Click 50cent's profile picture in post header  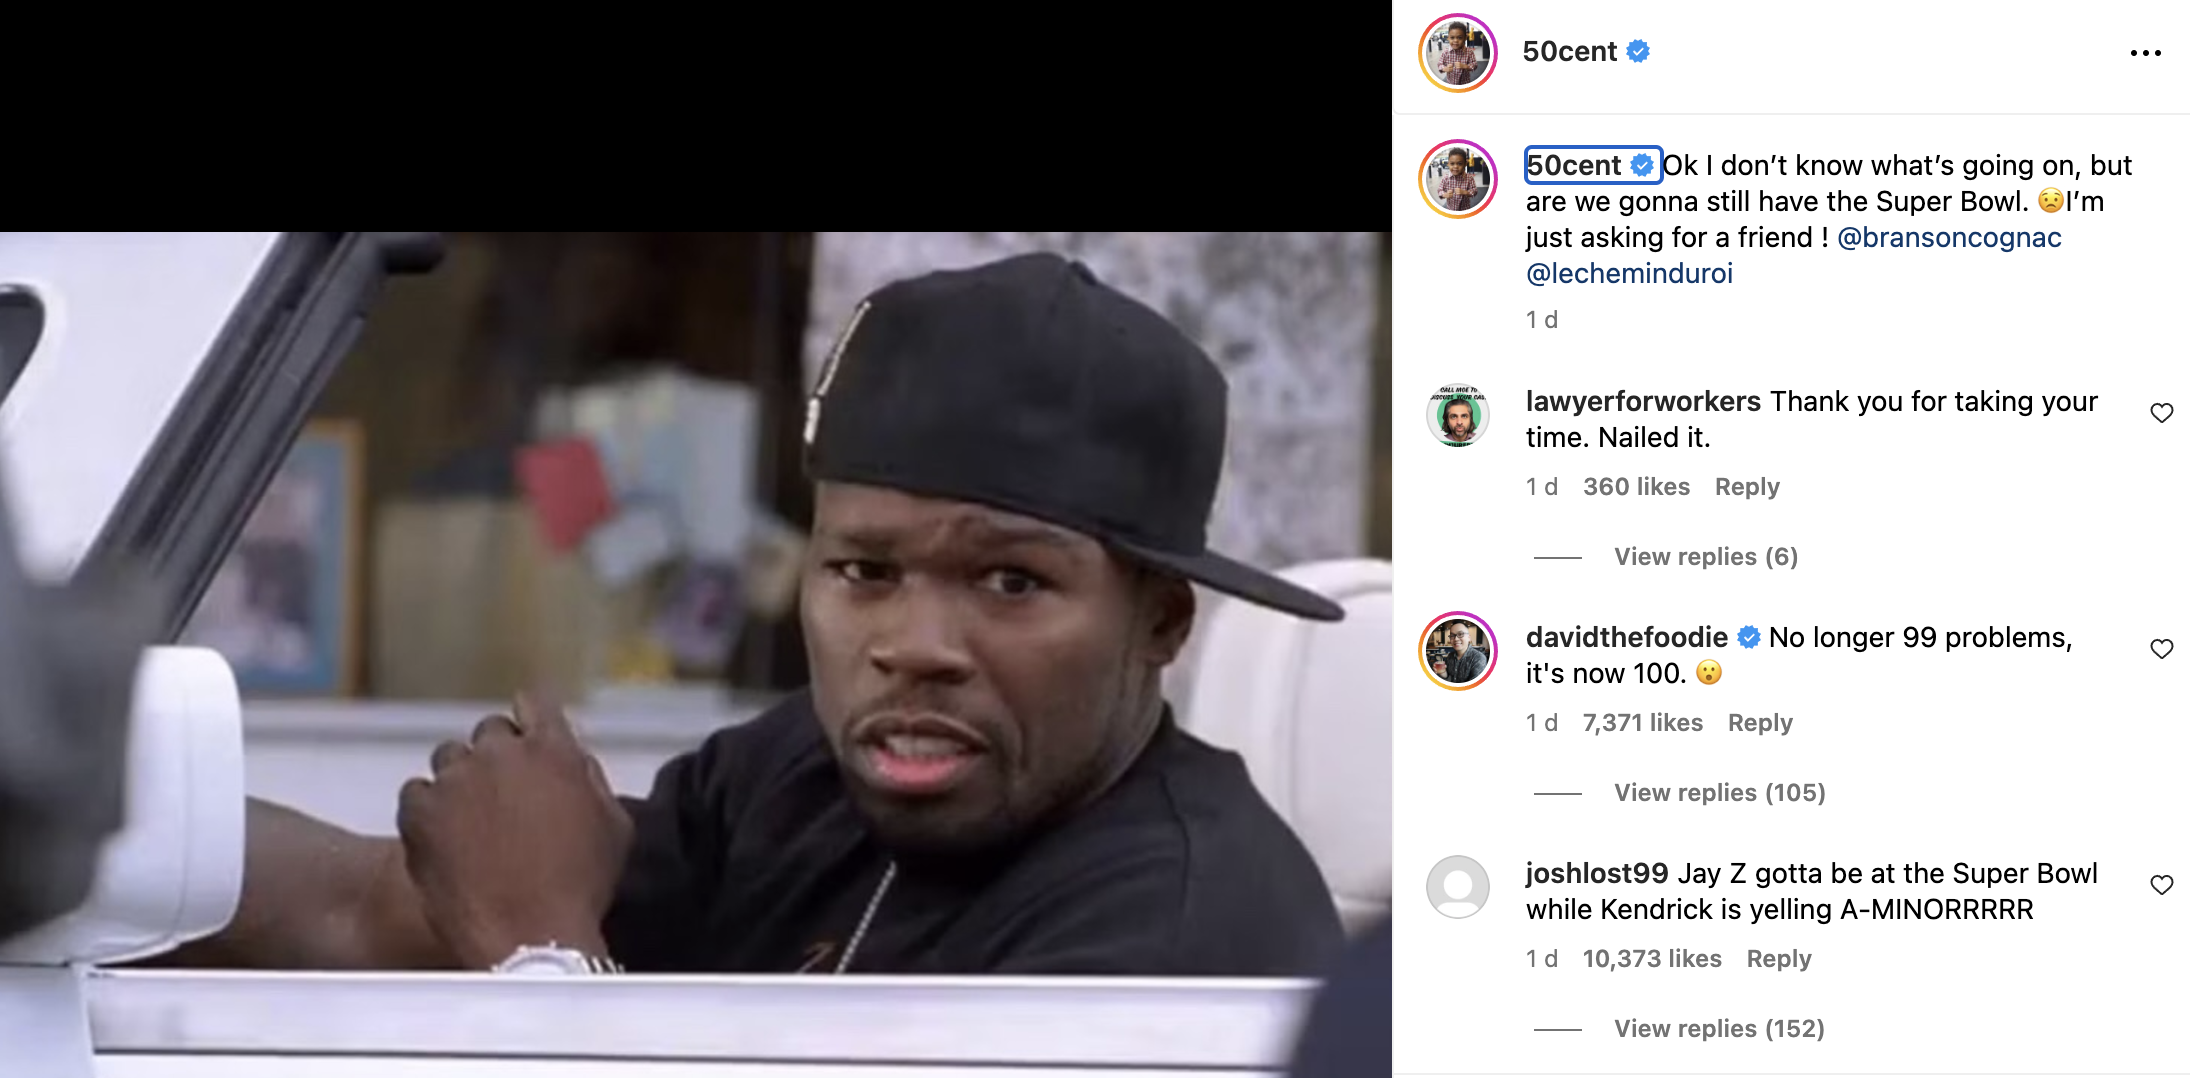1458,53
